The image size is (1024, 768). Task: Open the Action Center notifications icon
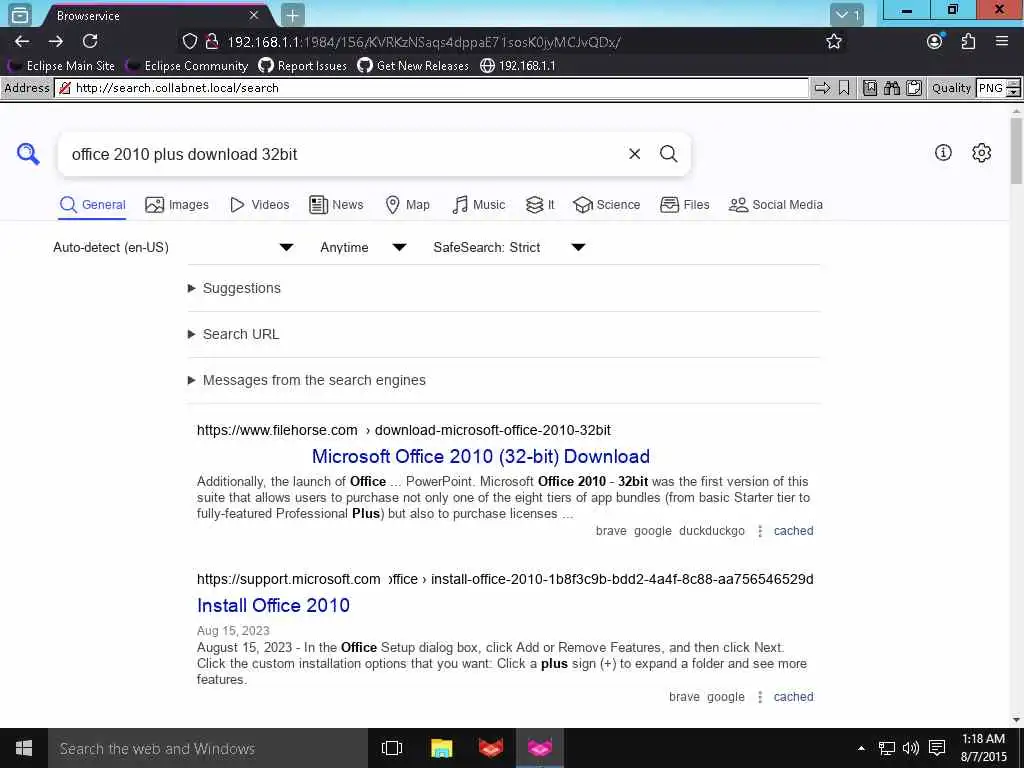click(937, 748)
